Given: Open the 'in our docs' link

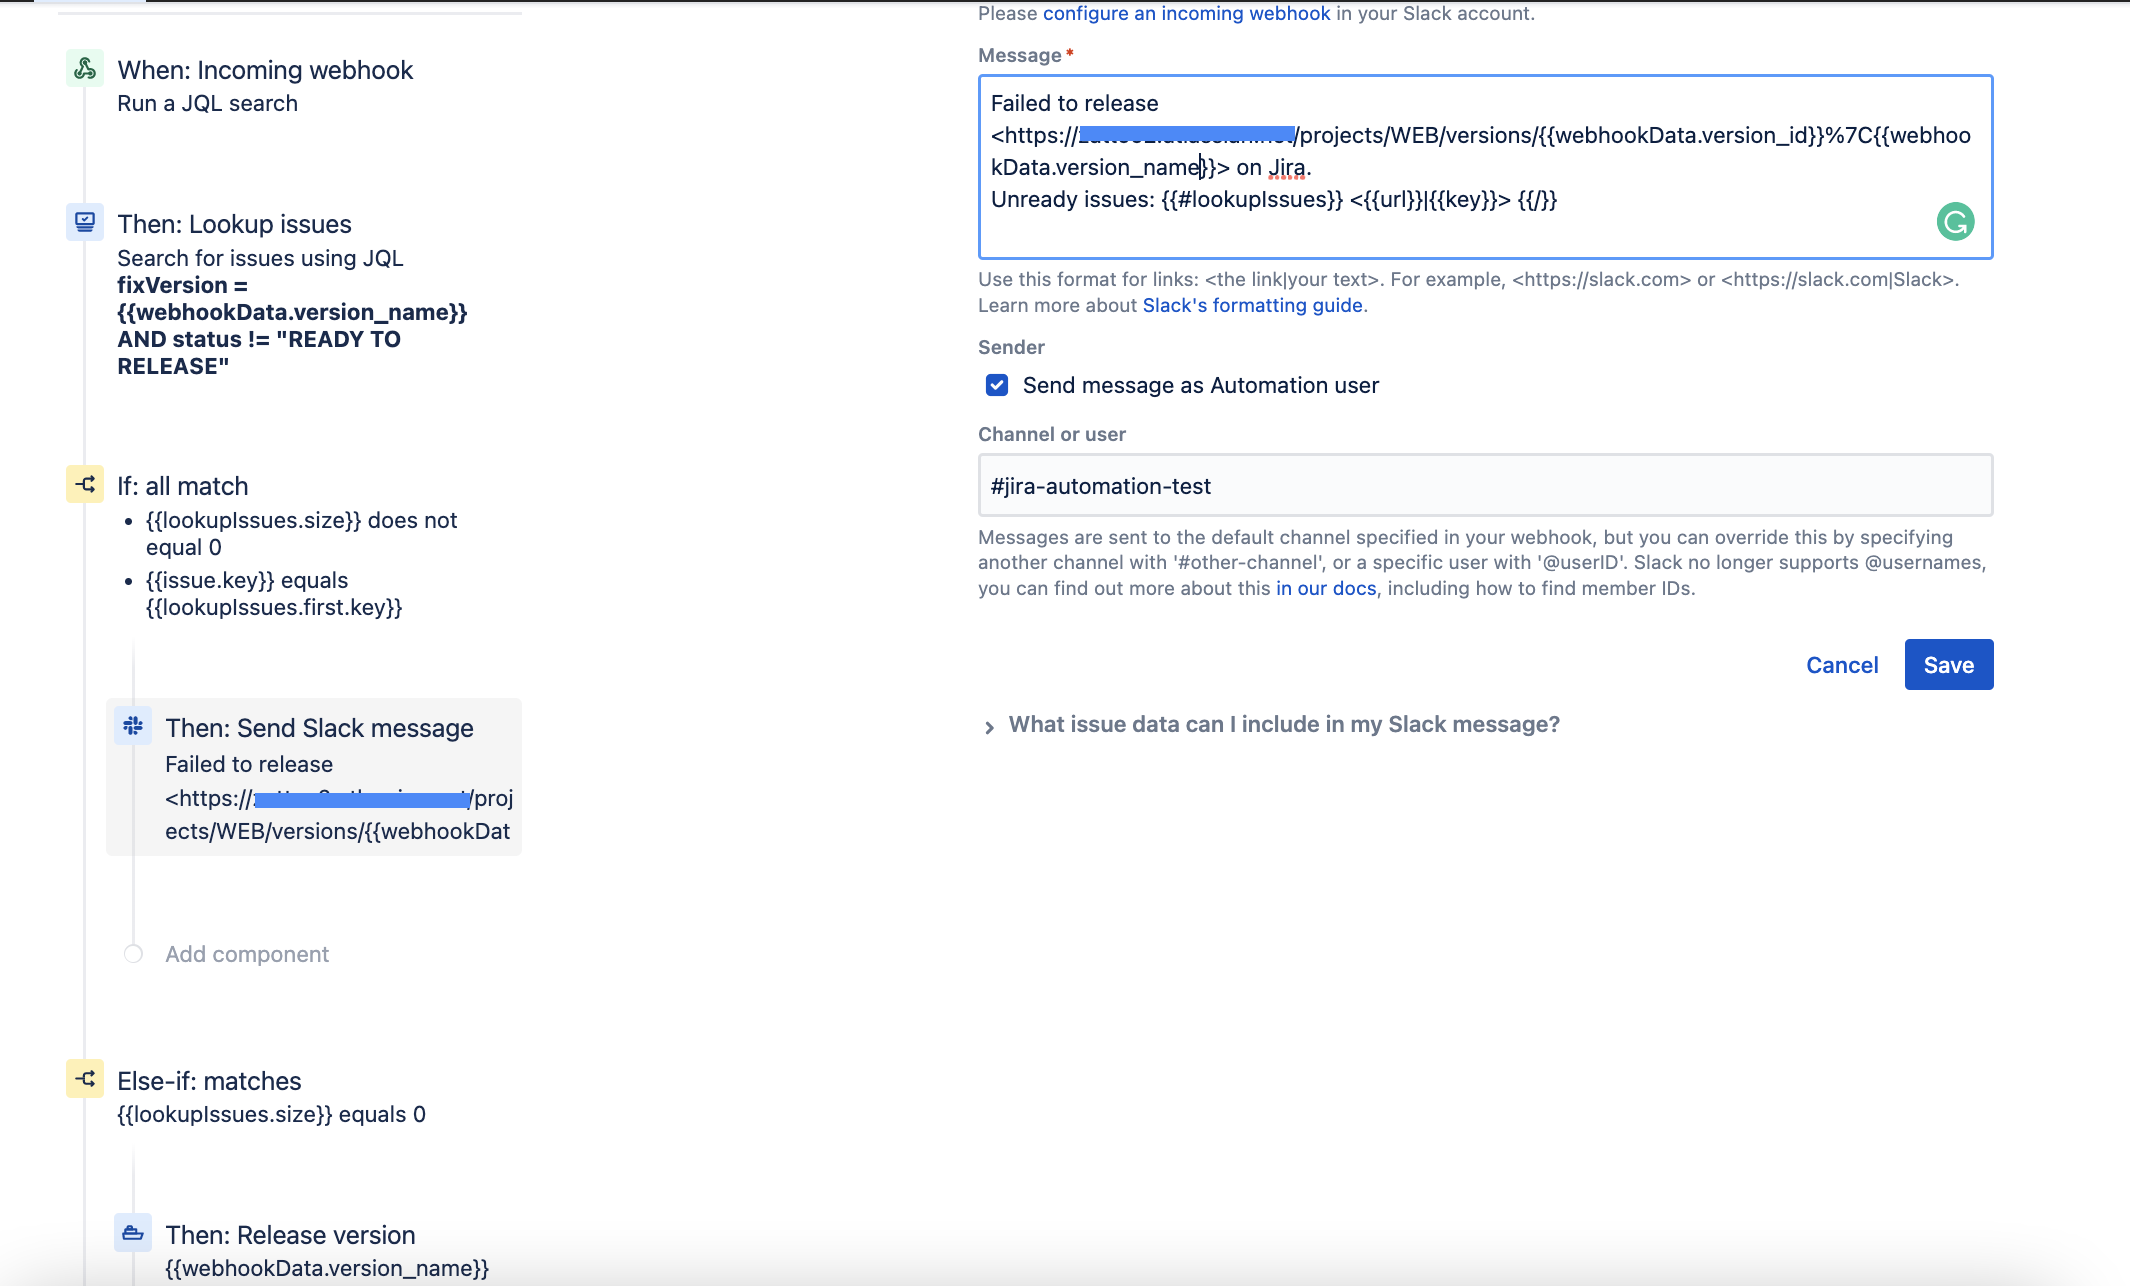Looking at the screenshot, I should click(x=1325, y=588).
